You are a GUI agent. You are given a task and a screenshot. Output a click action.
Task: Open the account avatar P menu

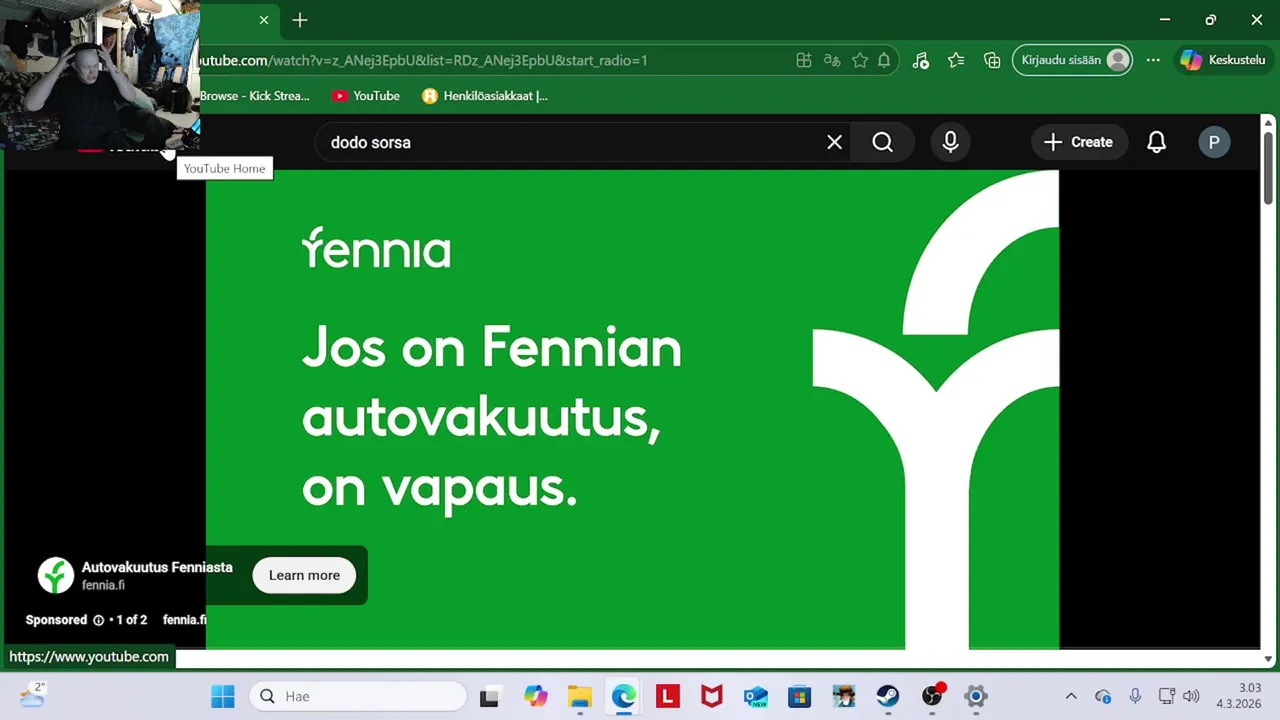[1213, 142]
